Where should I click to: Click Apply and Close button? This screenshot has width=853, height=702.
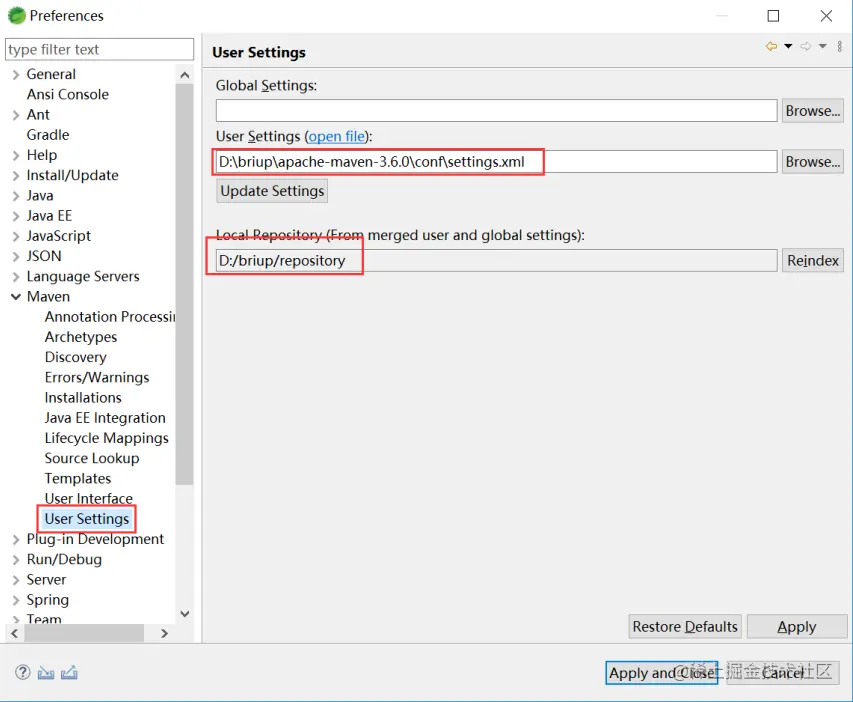[x=662, y=673]
